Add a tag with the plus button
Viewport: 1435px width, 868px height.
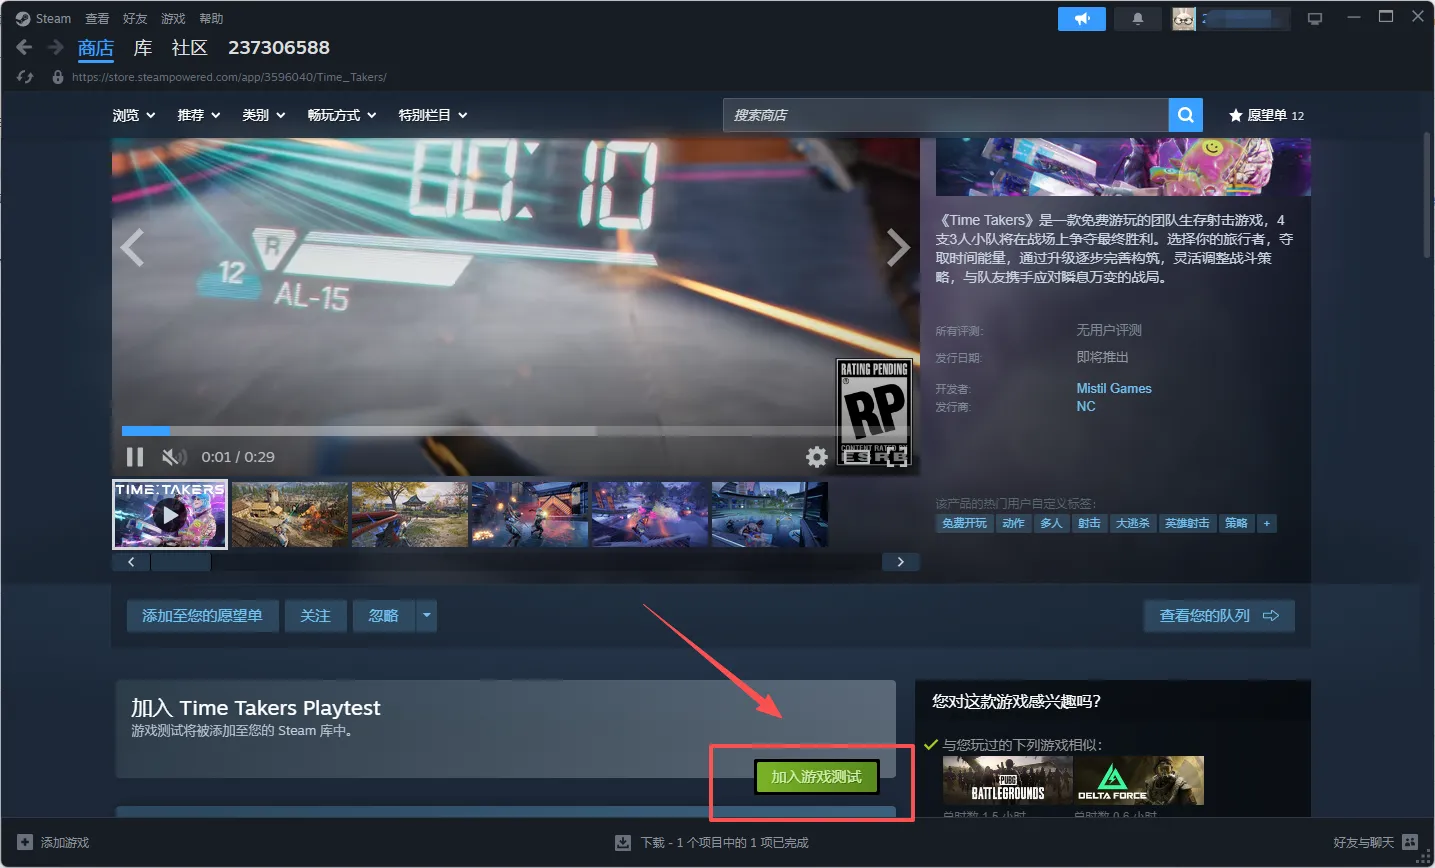pos(1267,523)
